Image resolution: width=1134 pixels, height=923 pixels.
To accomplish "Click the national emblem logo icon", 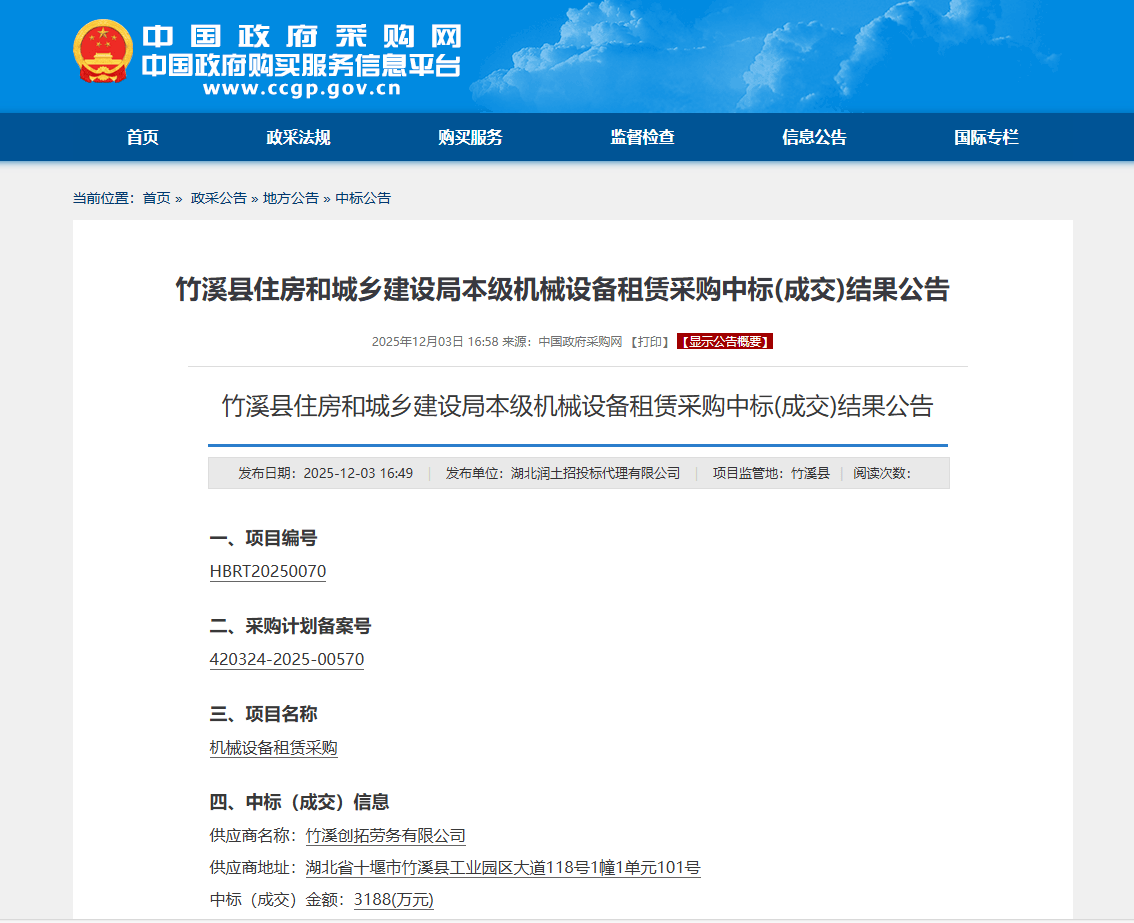I will click(103, 51).
